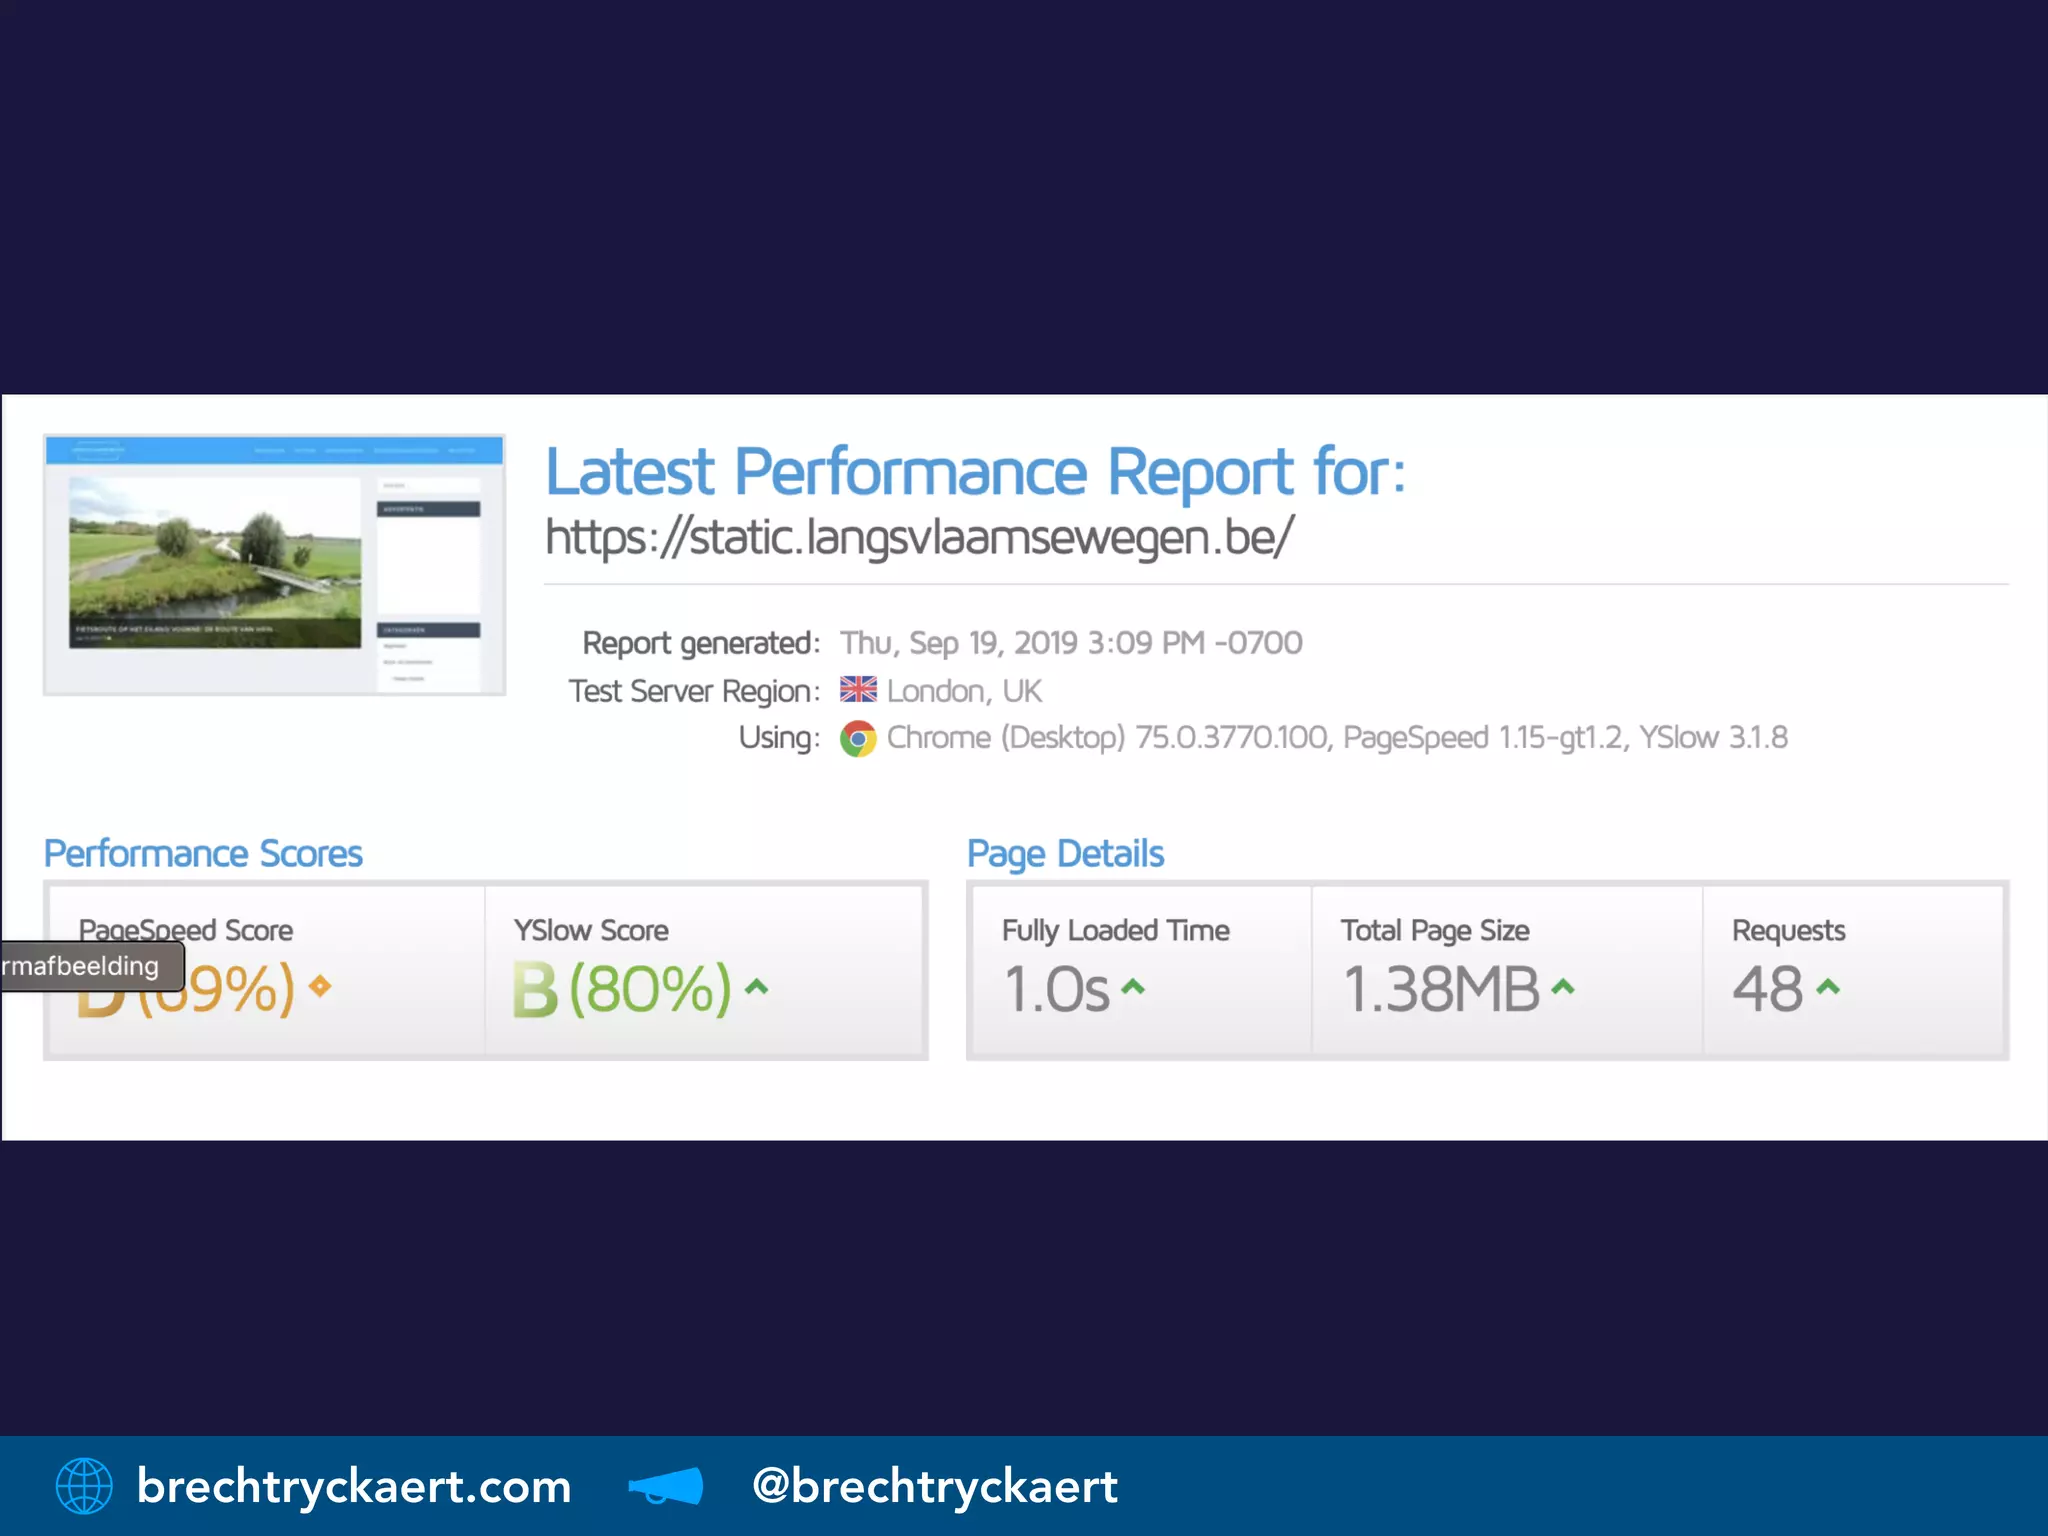Click the globe icon in the footer
The image size is (2048, 1536).
click(x=84, y=1486)
